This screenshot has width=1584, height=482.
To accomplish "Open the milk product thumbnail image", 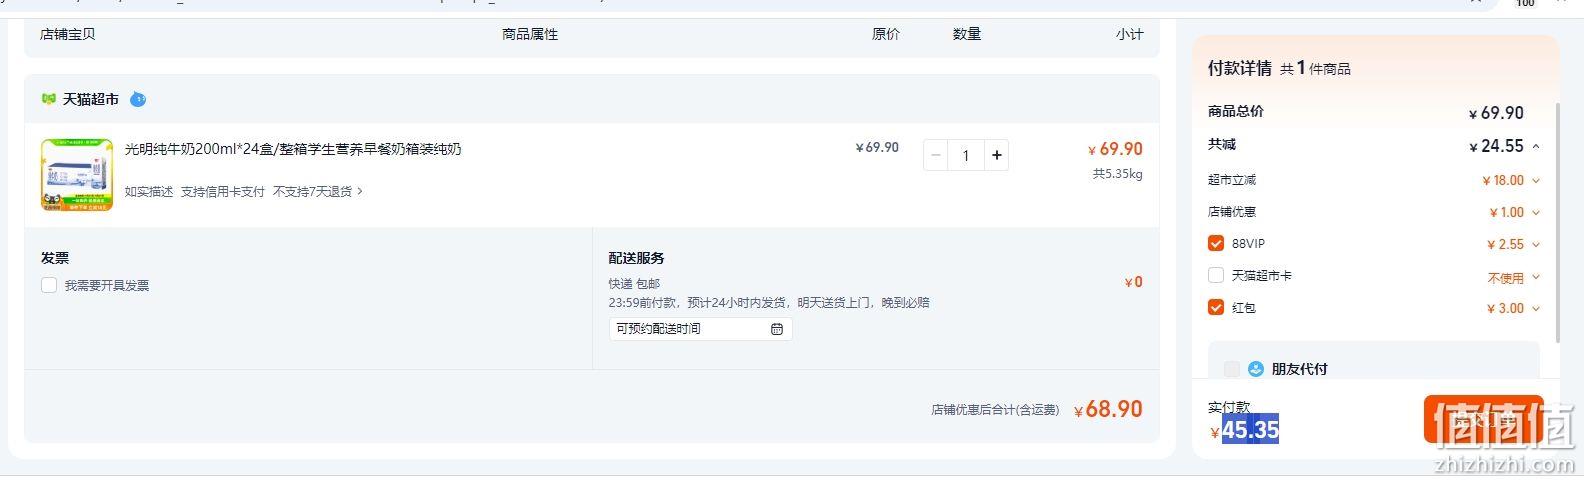I will click(77, 175).
